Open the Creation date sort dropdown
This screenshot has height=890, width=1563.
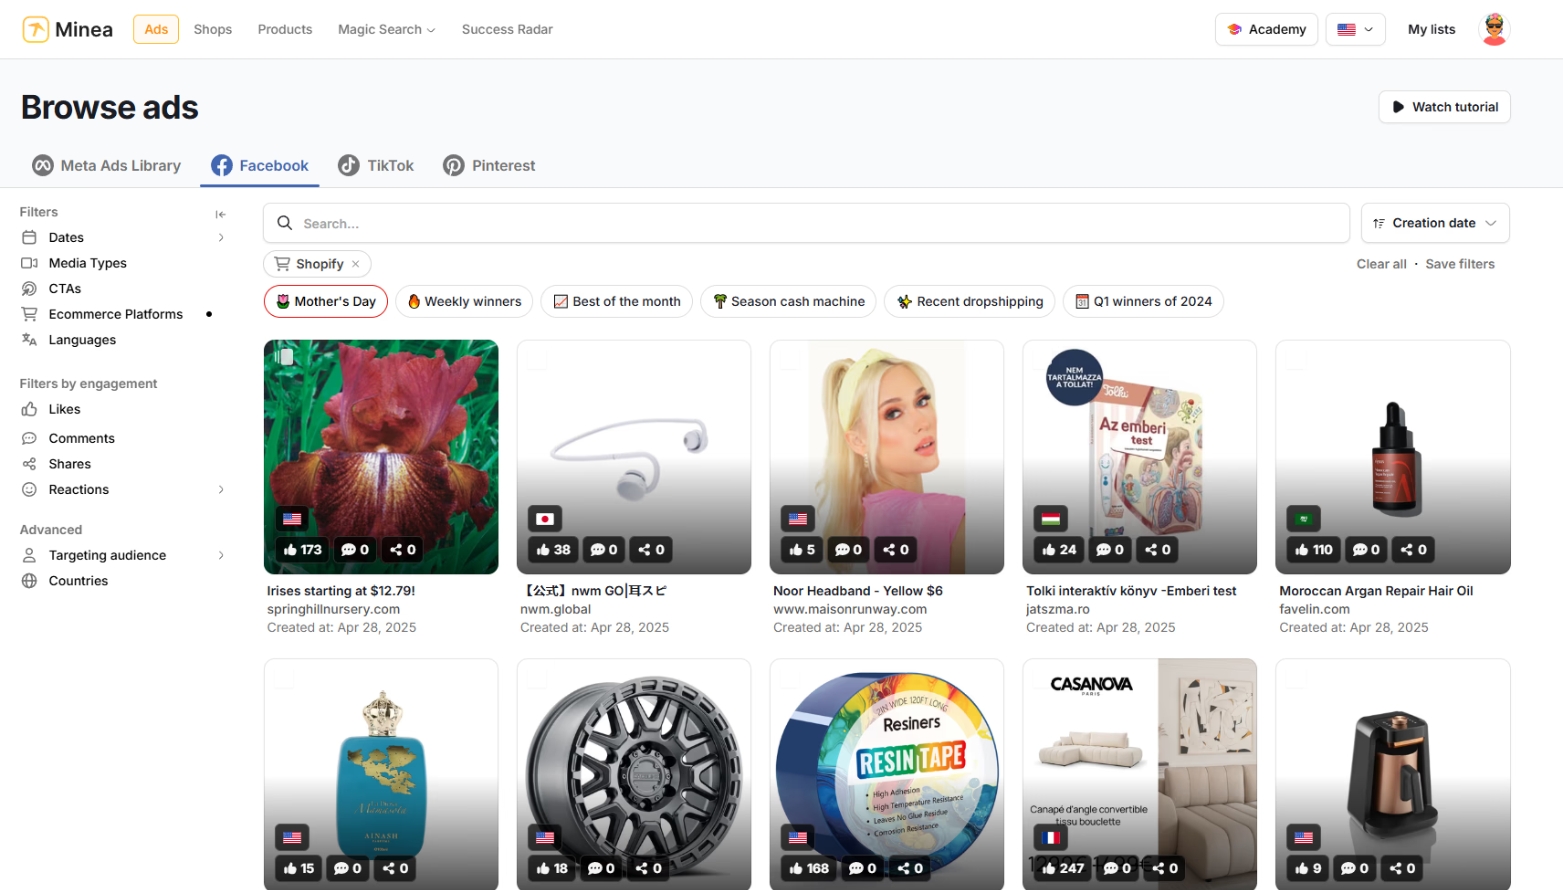tap(1434, 223)
